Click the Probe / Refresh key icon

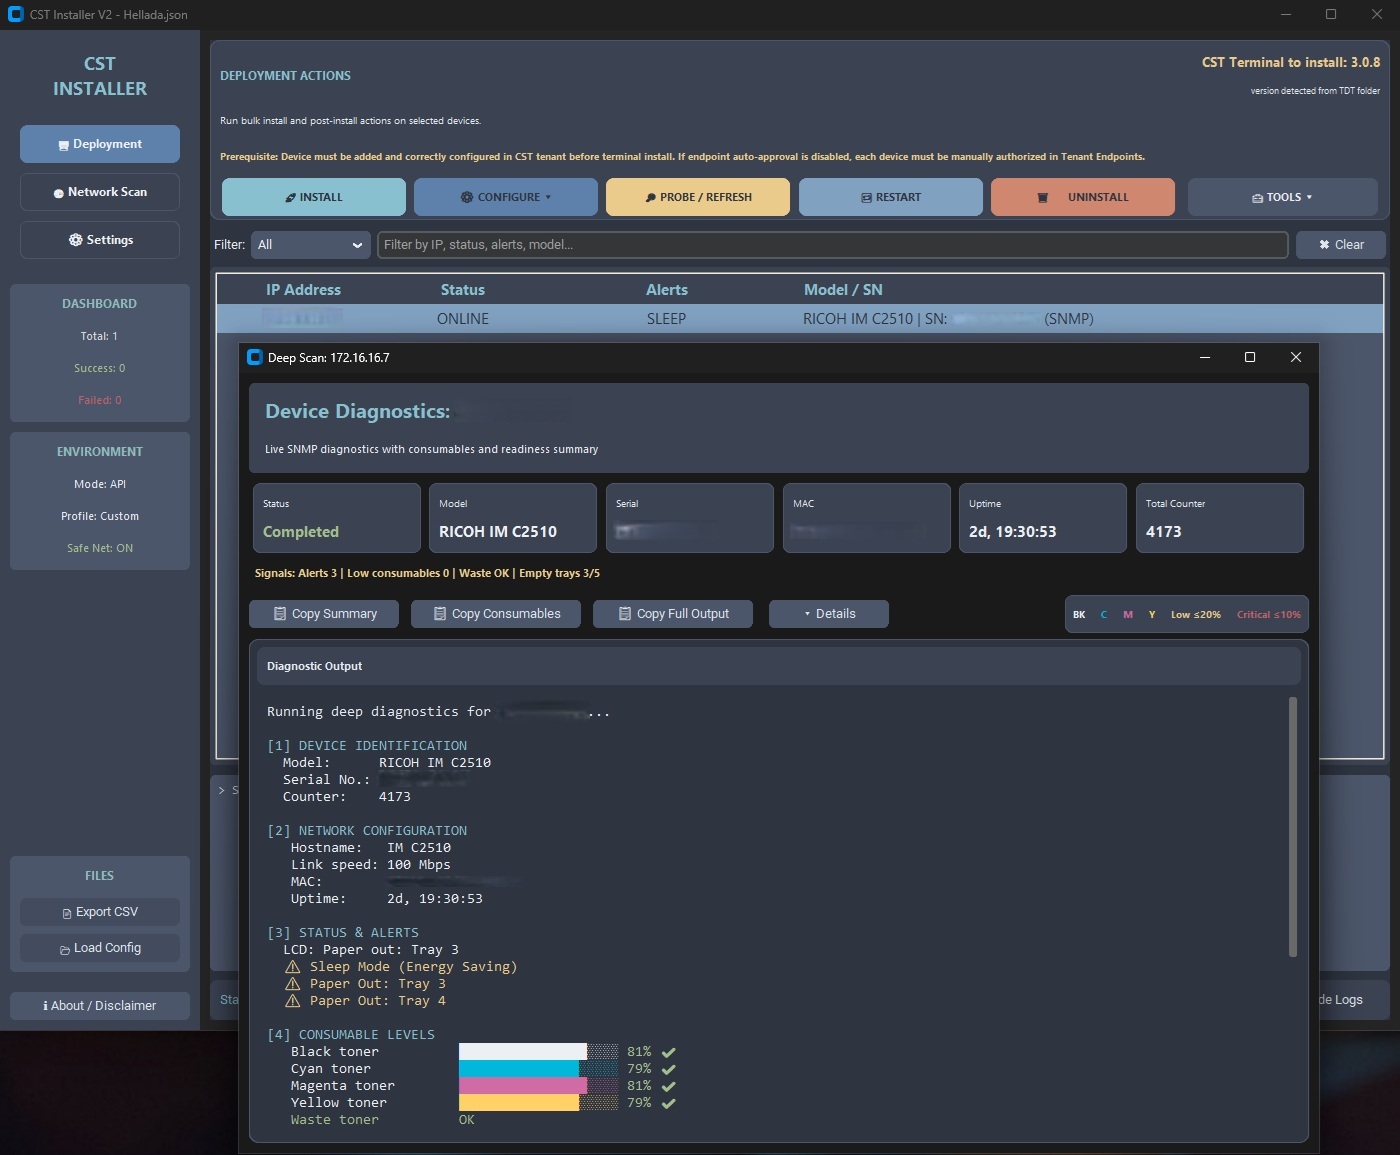coord(651,198)
